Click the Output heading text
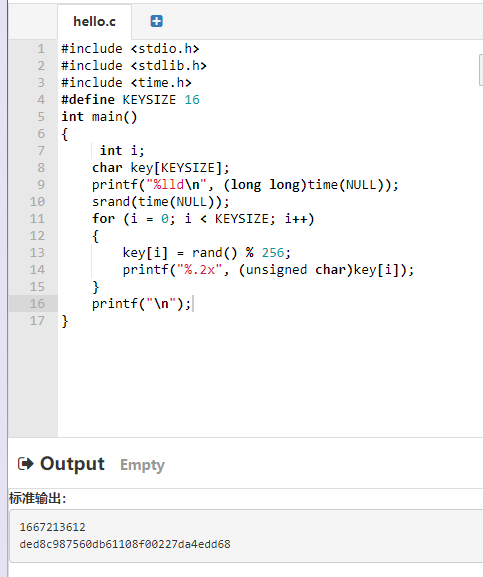 [x=72, y=464]
